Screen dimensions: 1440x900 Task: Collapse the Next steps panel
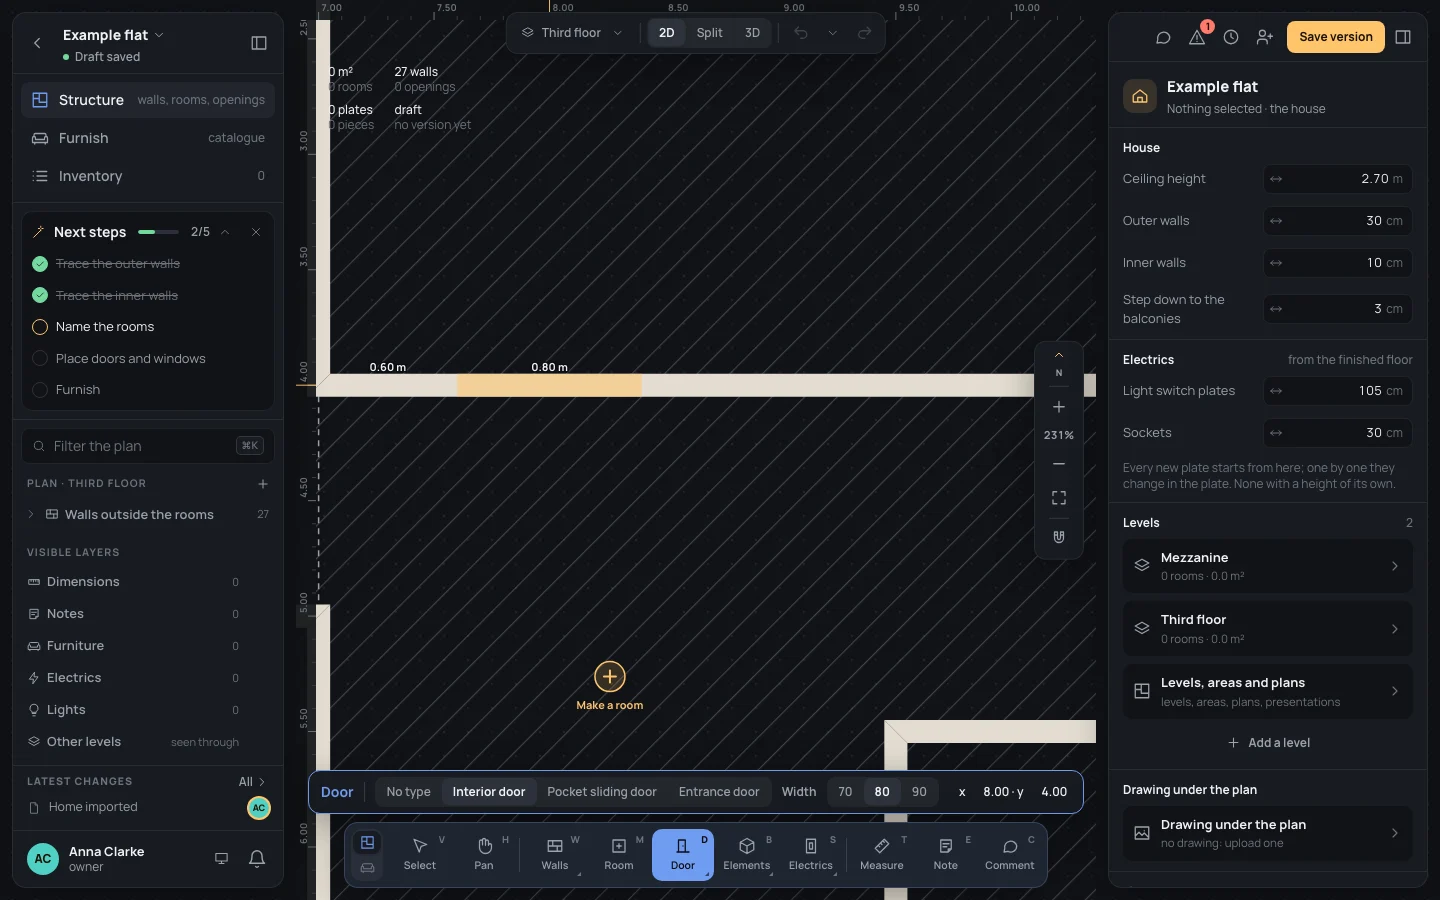point(225,232)
